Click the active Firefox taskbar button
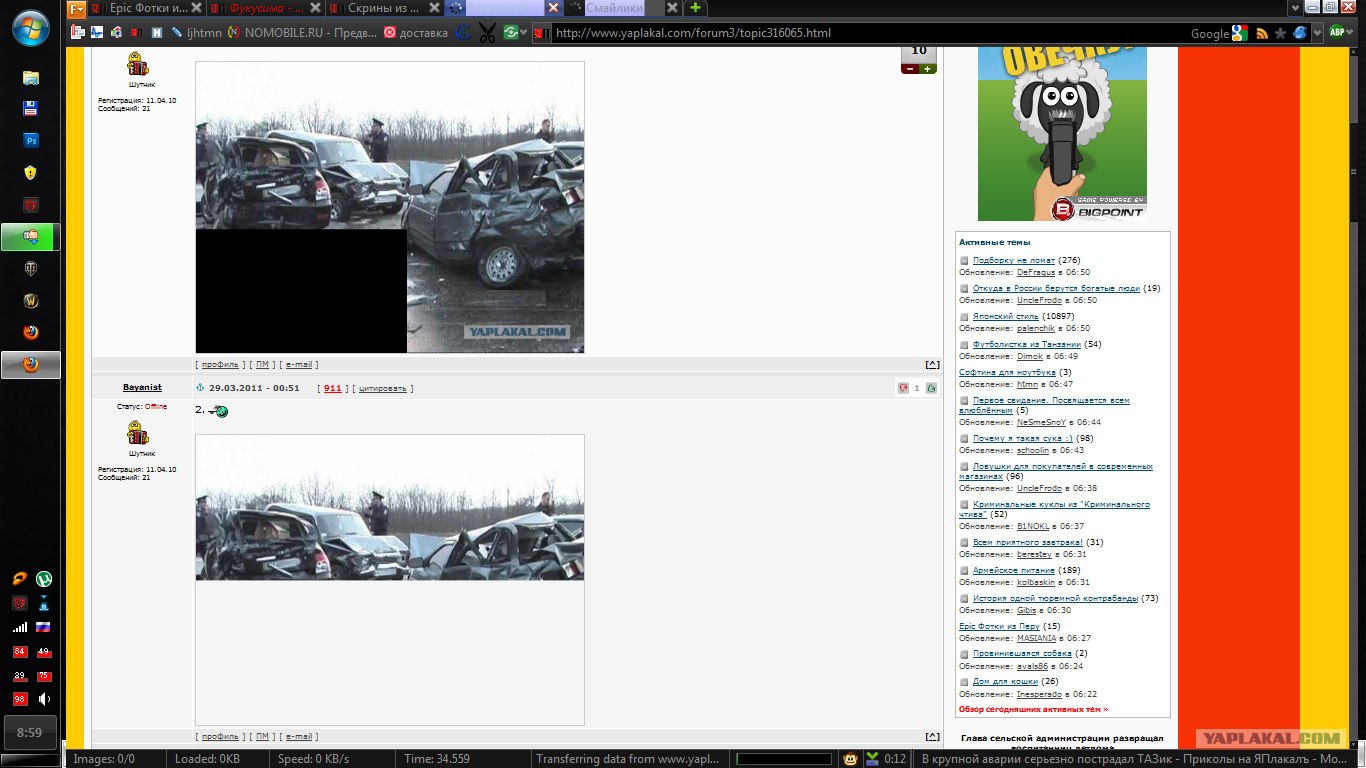 (31, 364)
